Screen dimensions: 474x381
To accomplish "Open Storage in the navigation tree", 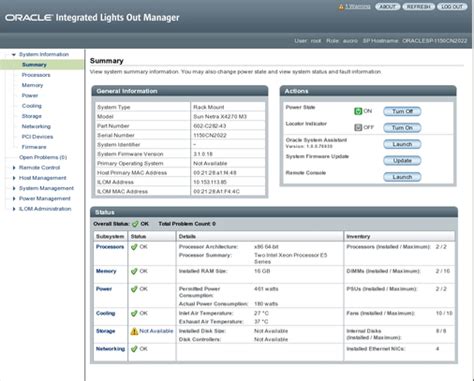I will [32, 116].
